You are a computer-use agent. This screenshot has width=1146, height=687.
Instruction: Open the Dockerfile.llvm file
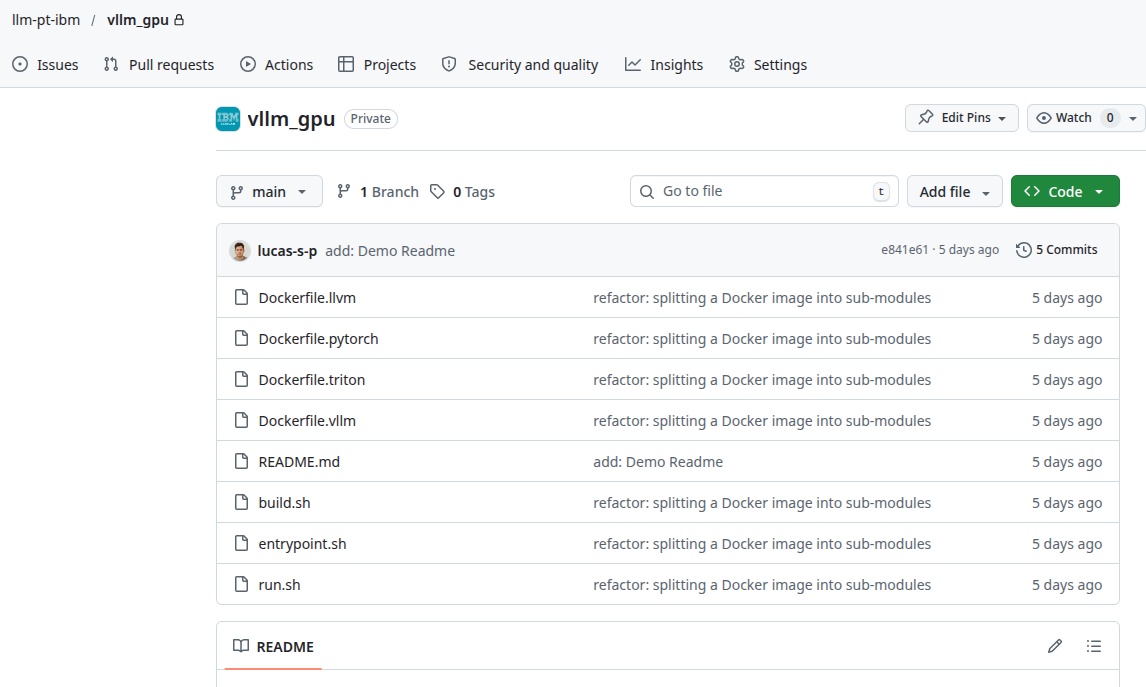coord(307,297)
